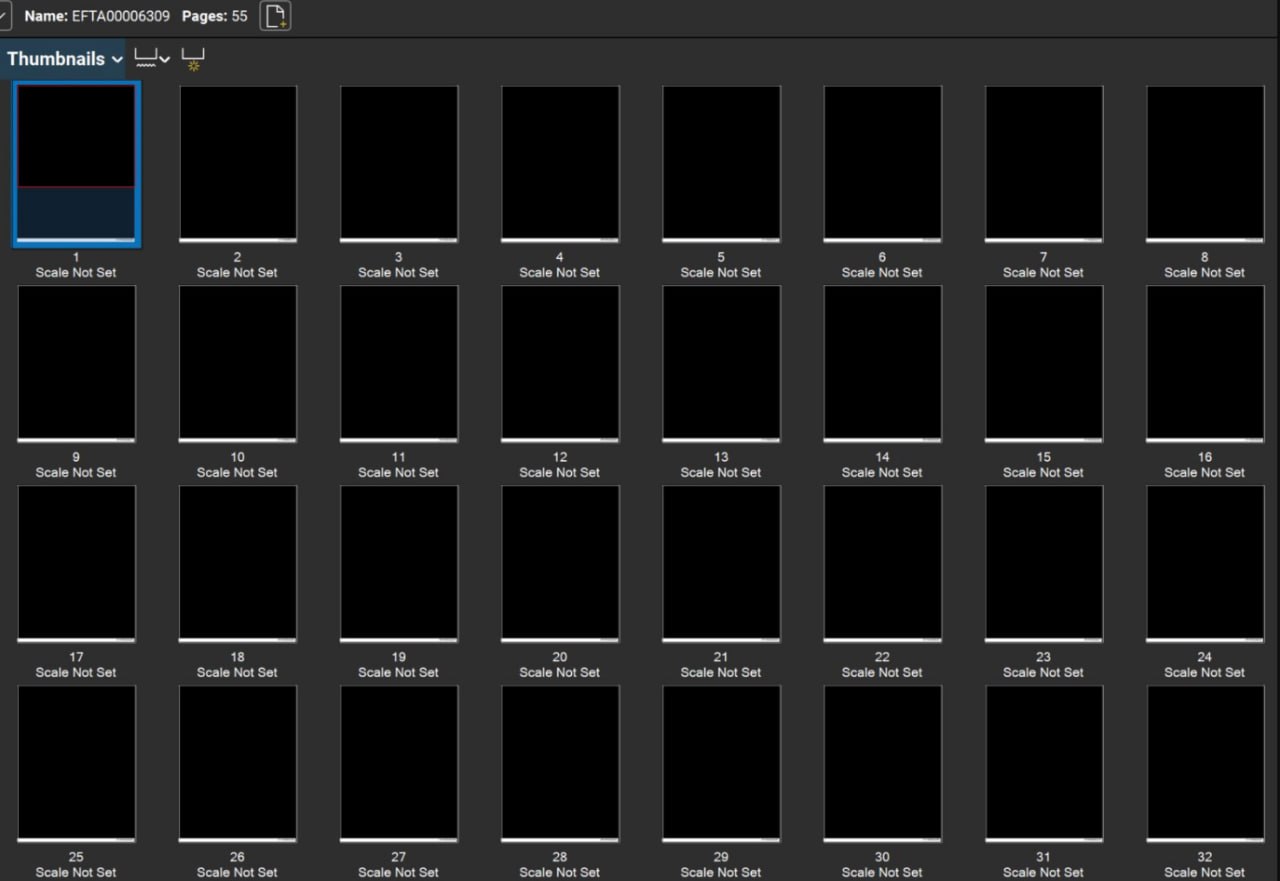
Task: Click "Scale Not Set" under page 12
Action: point(560,472)
